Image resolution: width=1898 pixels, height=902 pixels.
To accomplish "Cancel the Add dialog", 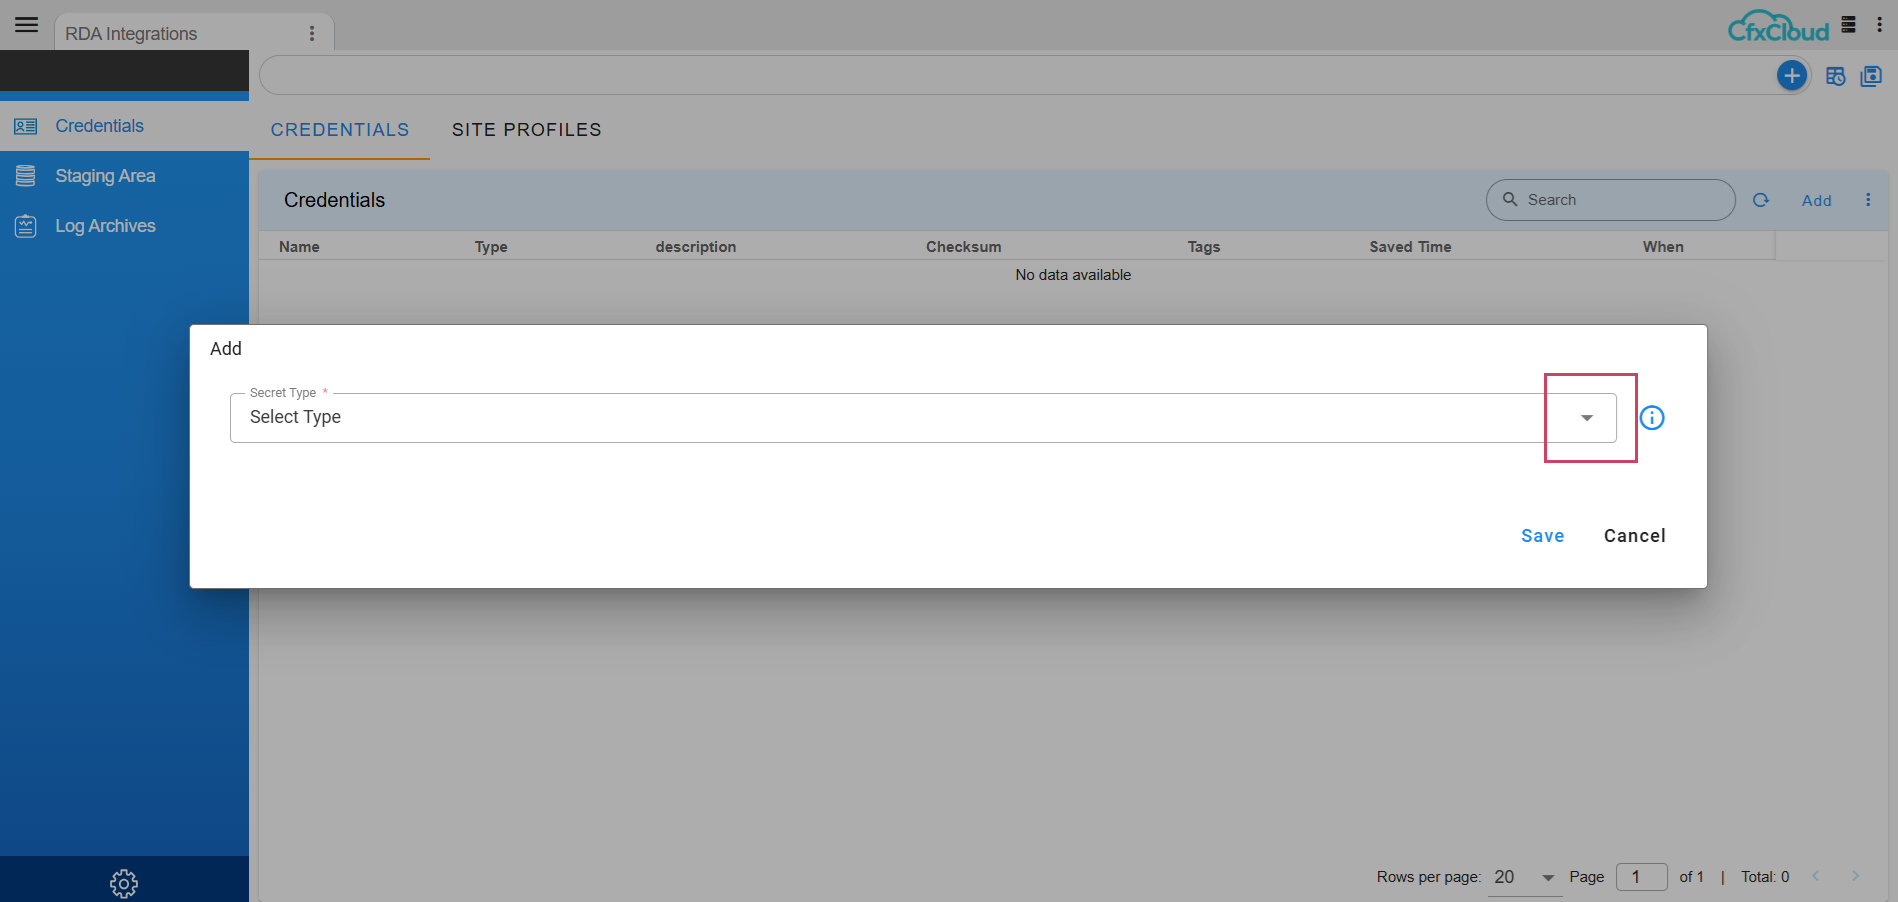I will coord(1634,536).
